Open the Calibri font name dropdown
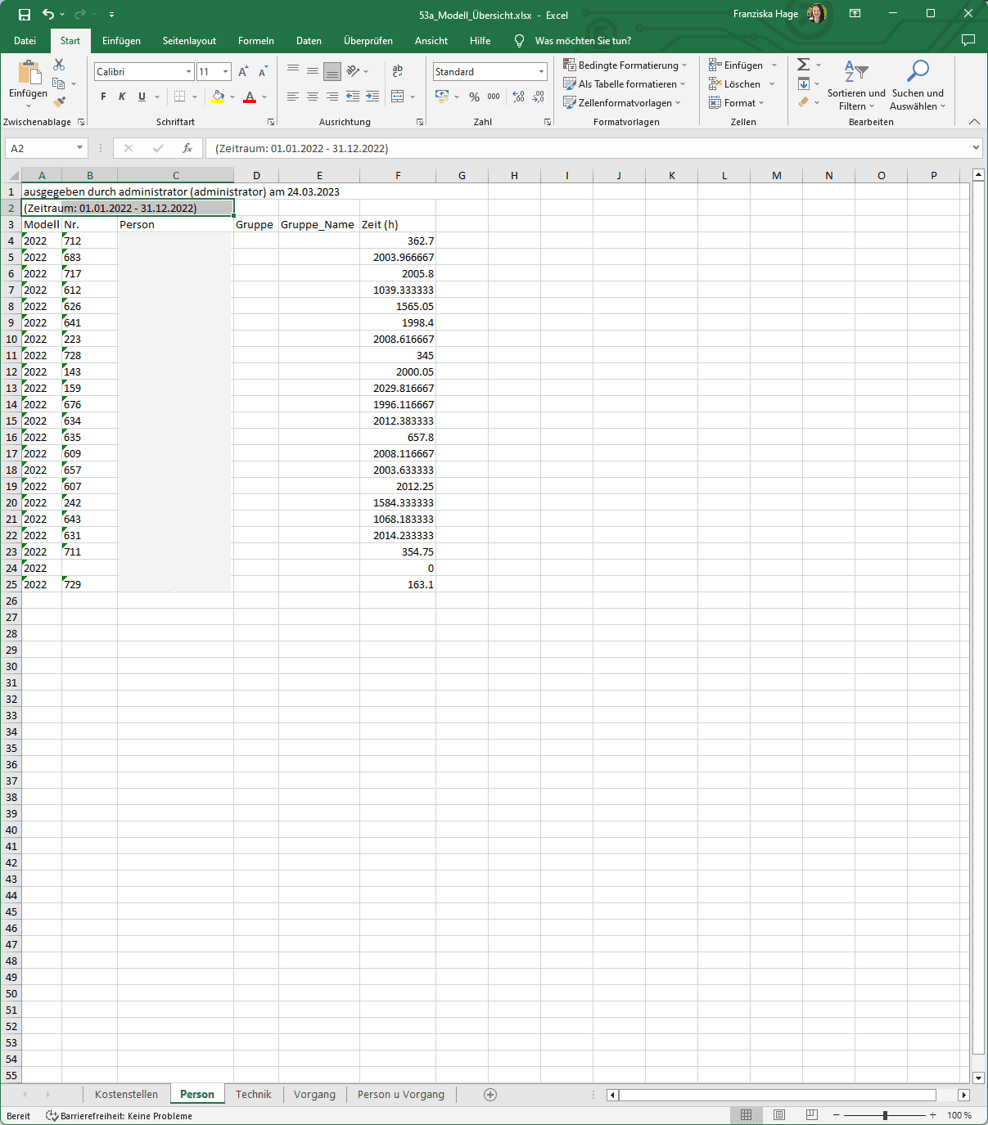The width and height of the screenshot is (988, 1125). tap(188, 72)
